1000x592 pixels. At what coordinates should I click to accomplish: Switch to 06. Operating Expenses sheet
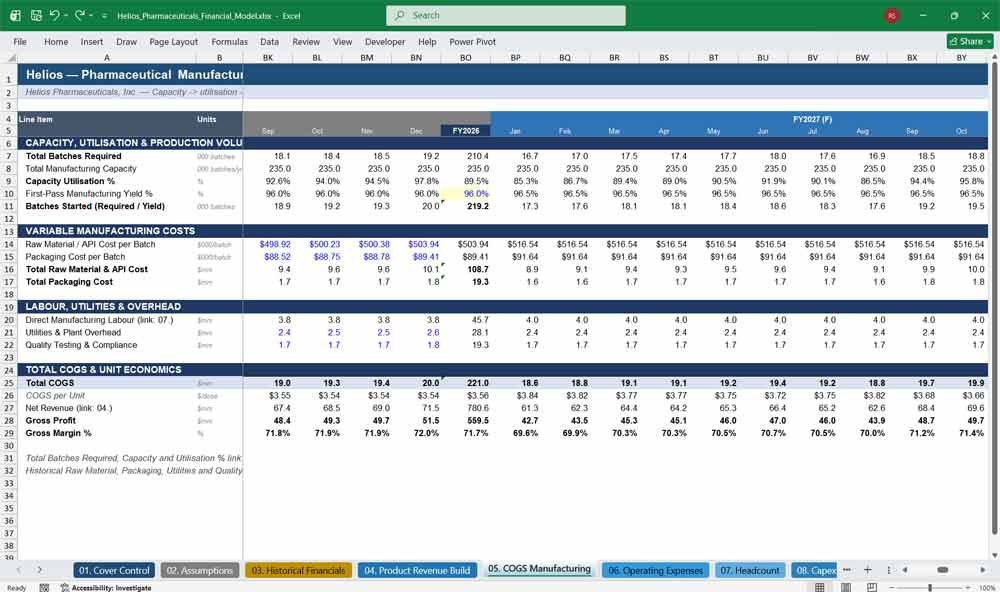tap(655, 570)
